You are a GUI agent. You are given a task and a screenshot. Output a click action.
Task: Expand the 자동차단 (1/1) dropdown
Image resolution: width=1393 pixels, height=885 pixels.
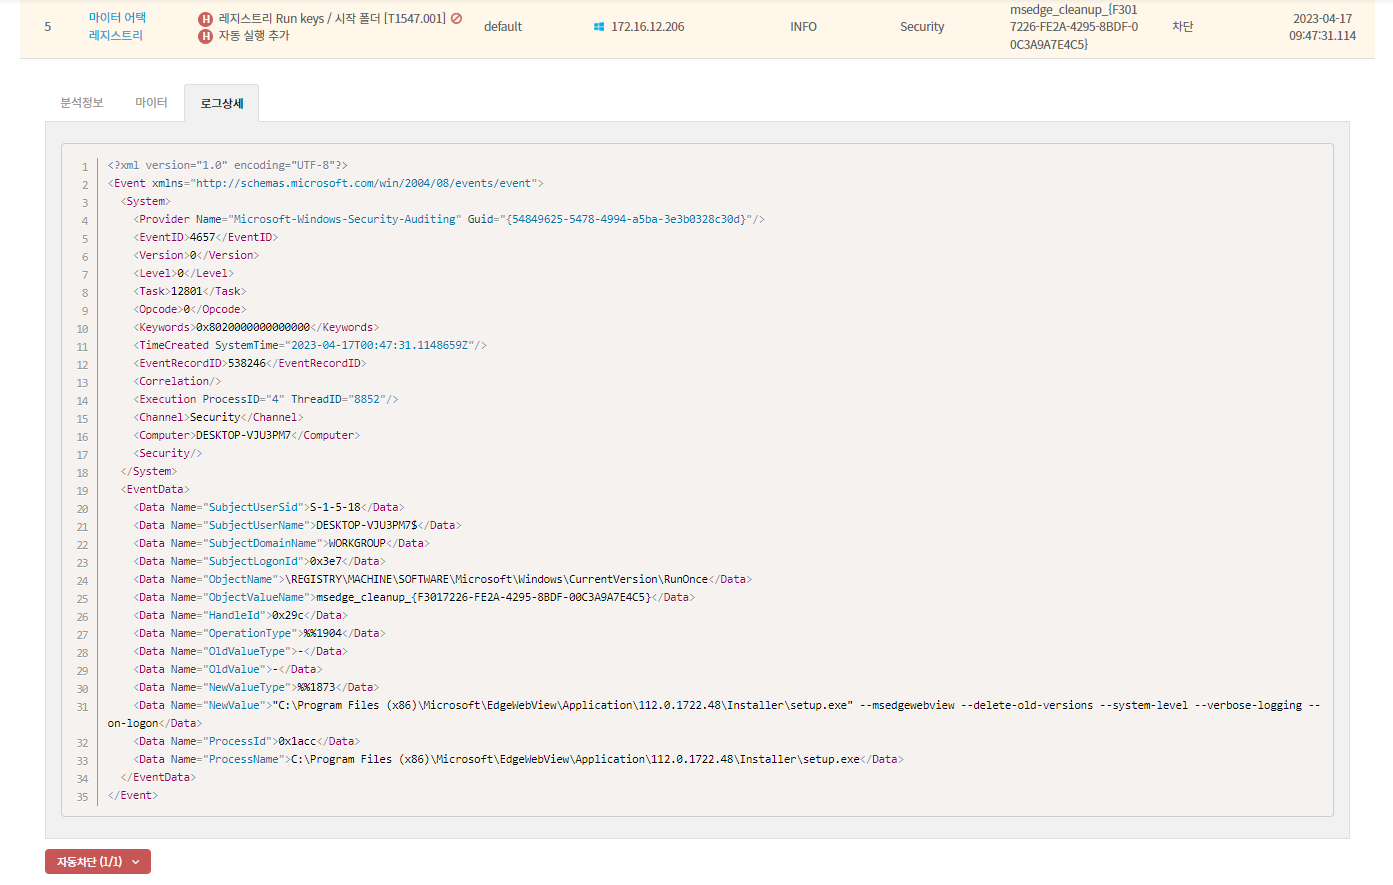(x=98, y=862)
